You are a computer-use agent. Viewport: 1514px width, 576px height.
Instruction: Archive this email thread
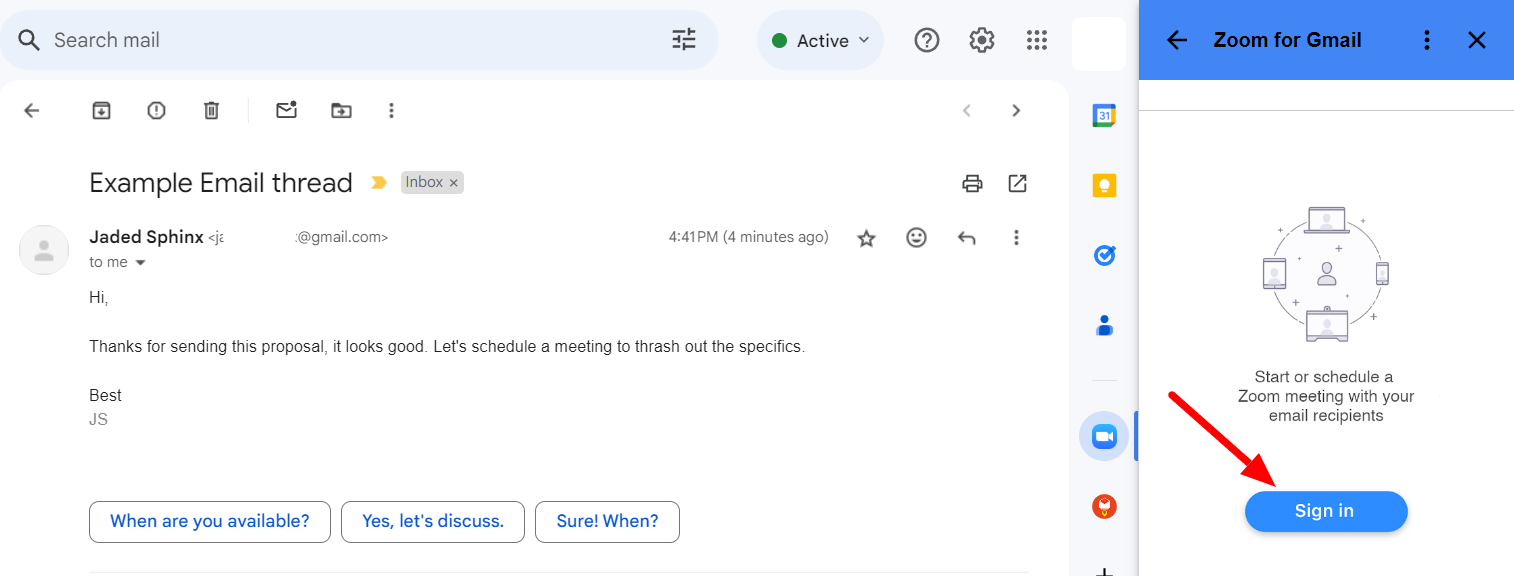pyautogui.click(x=101, y=110)
